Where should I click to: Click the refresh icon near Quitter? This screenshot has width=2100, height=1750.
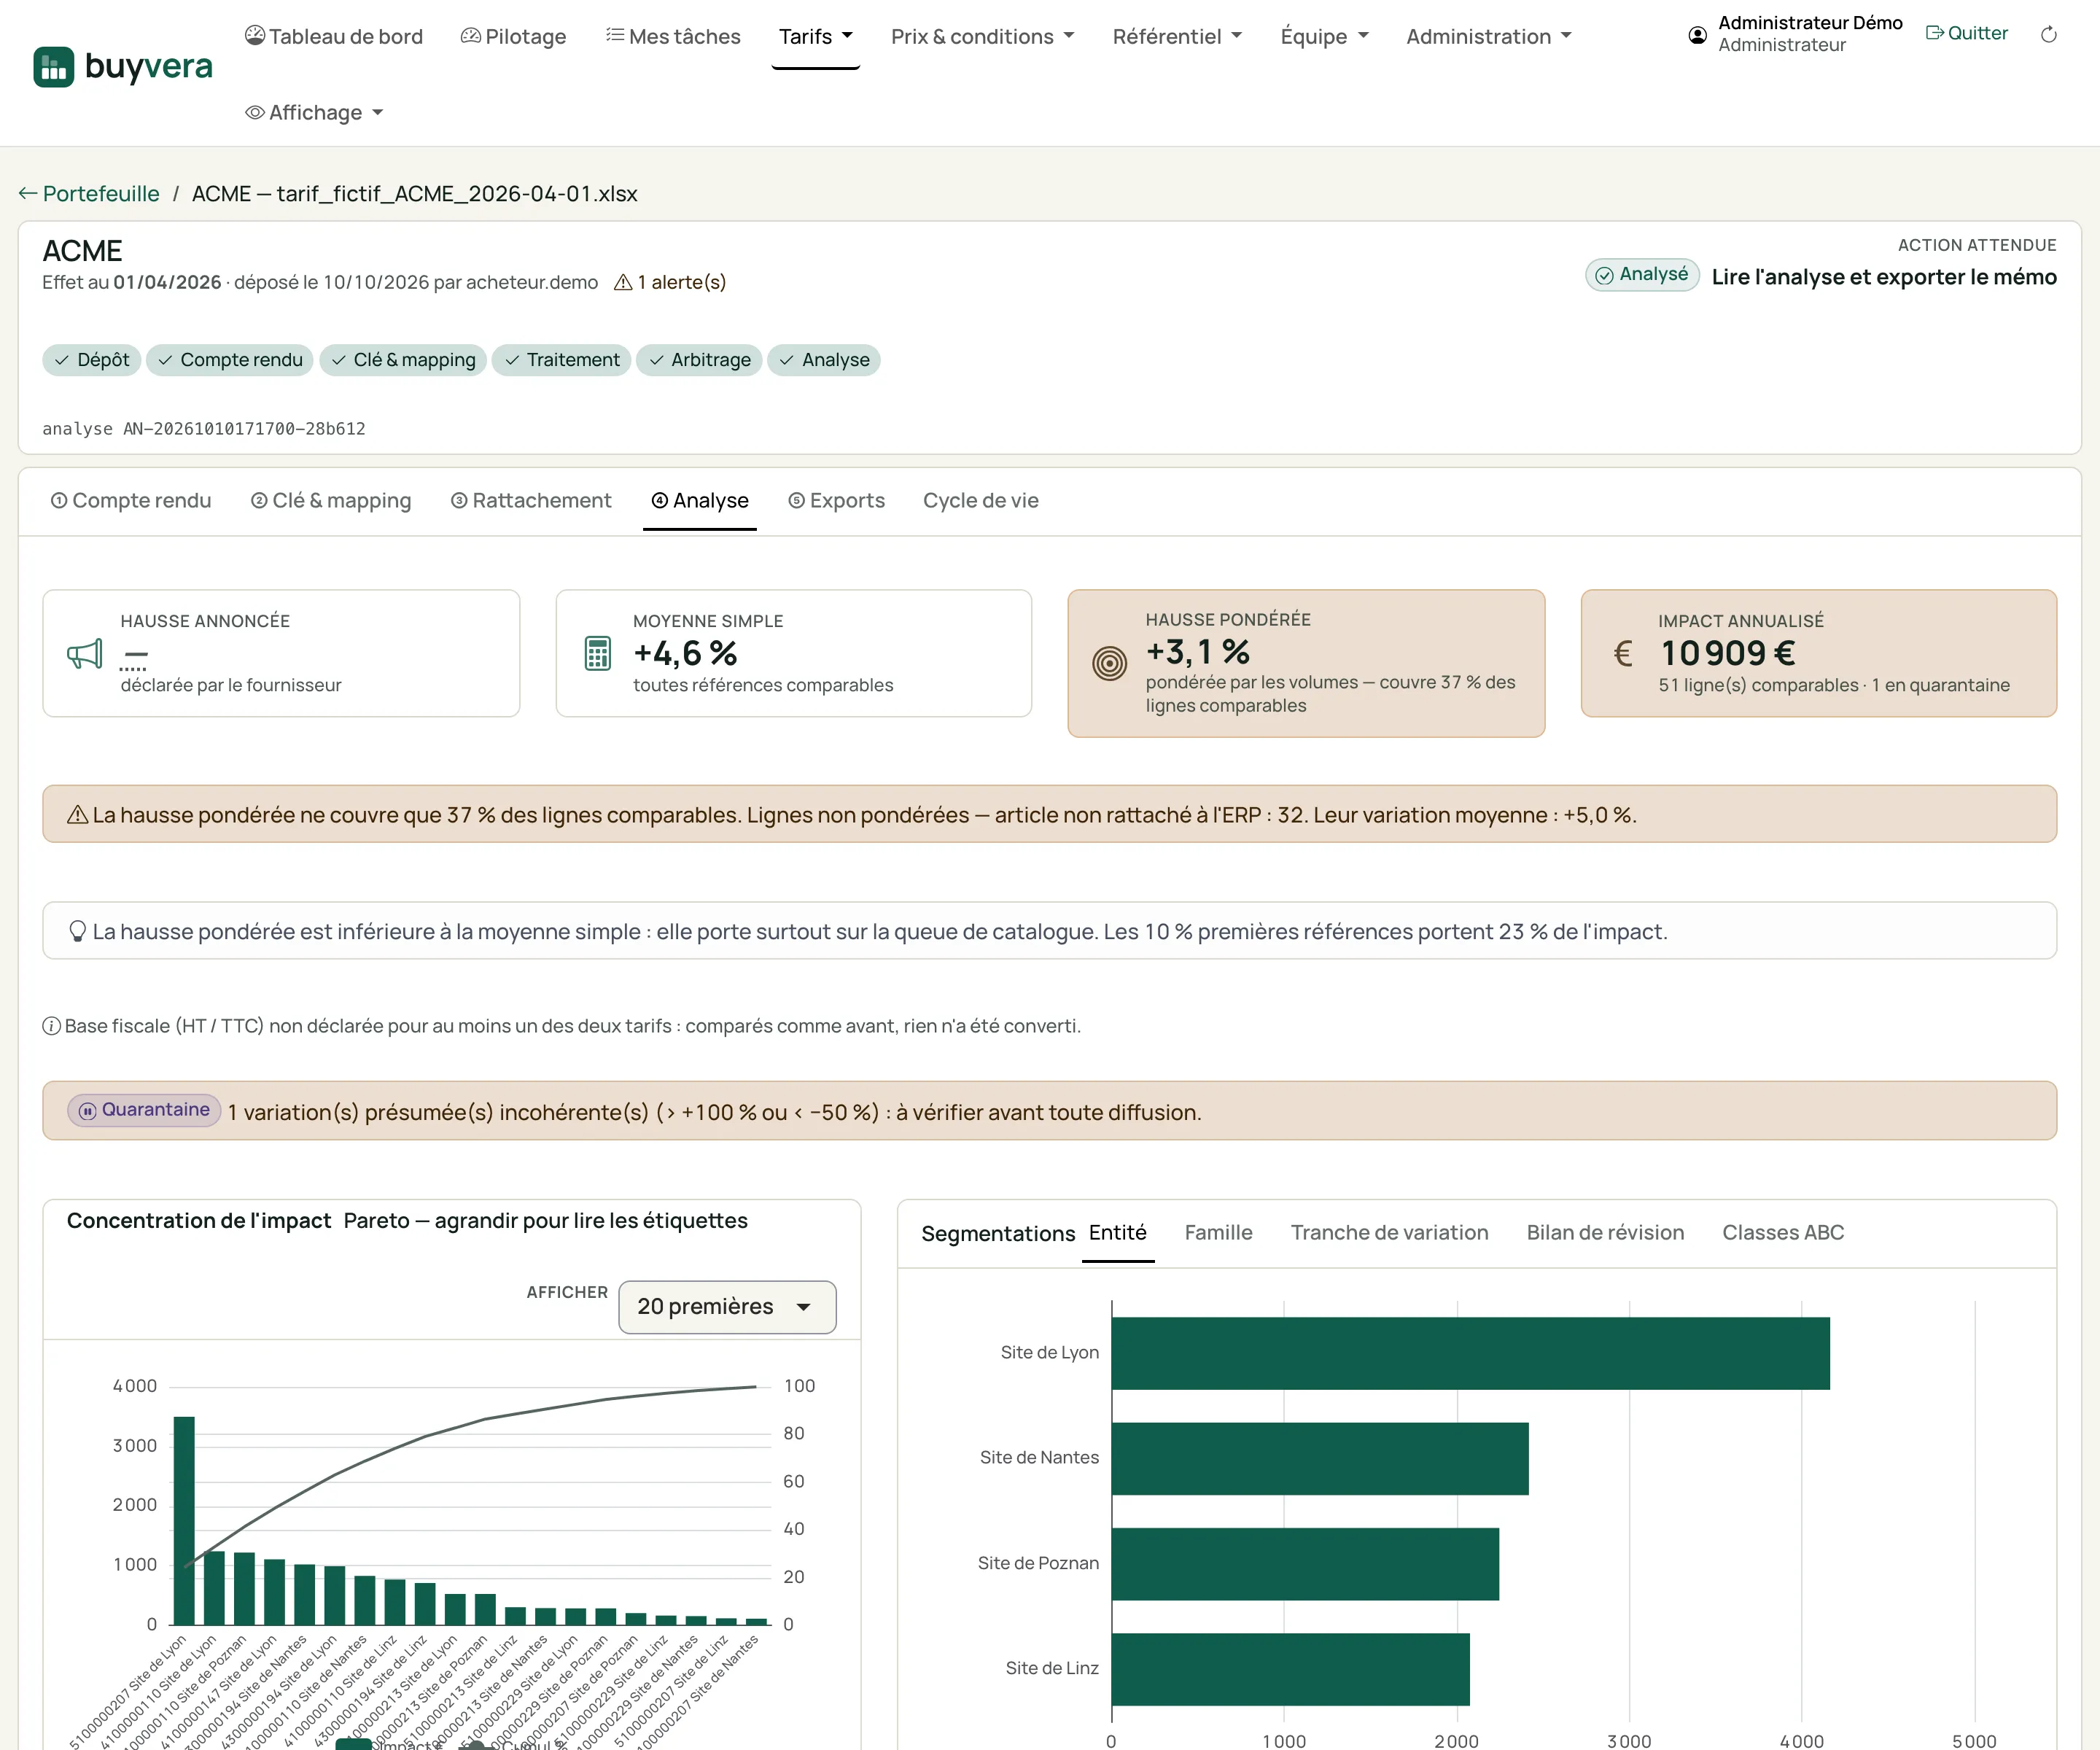point(2048,35)
